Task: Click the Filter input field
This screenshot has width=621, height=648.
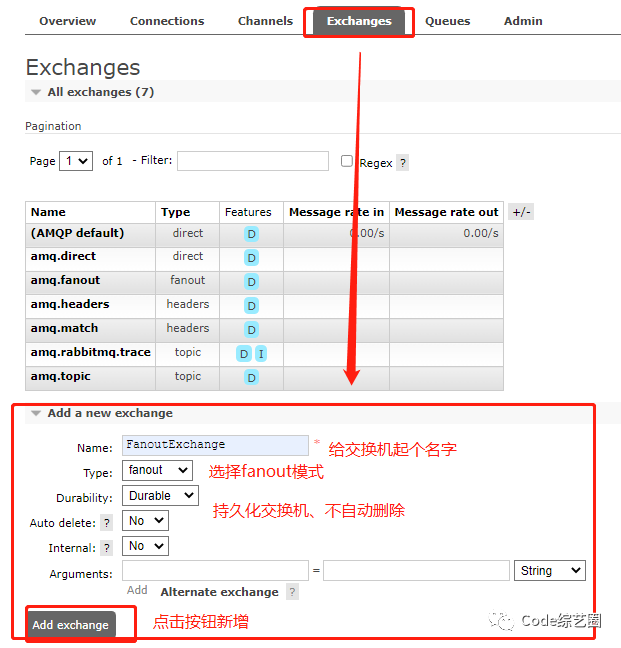Action: [253, 161]
